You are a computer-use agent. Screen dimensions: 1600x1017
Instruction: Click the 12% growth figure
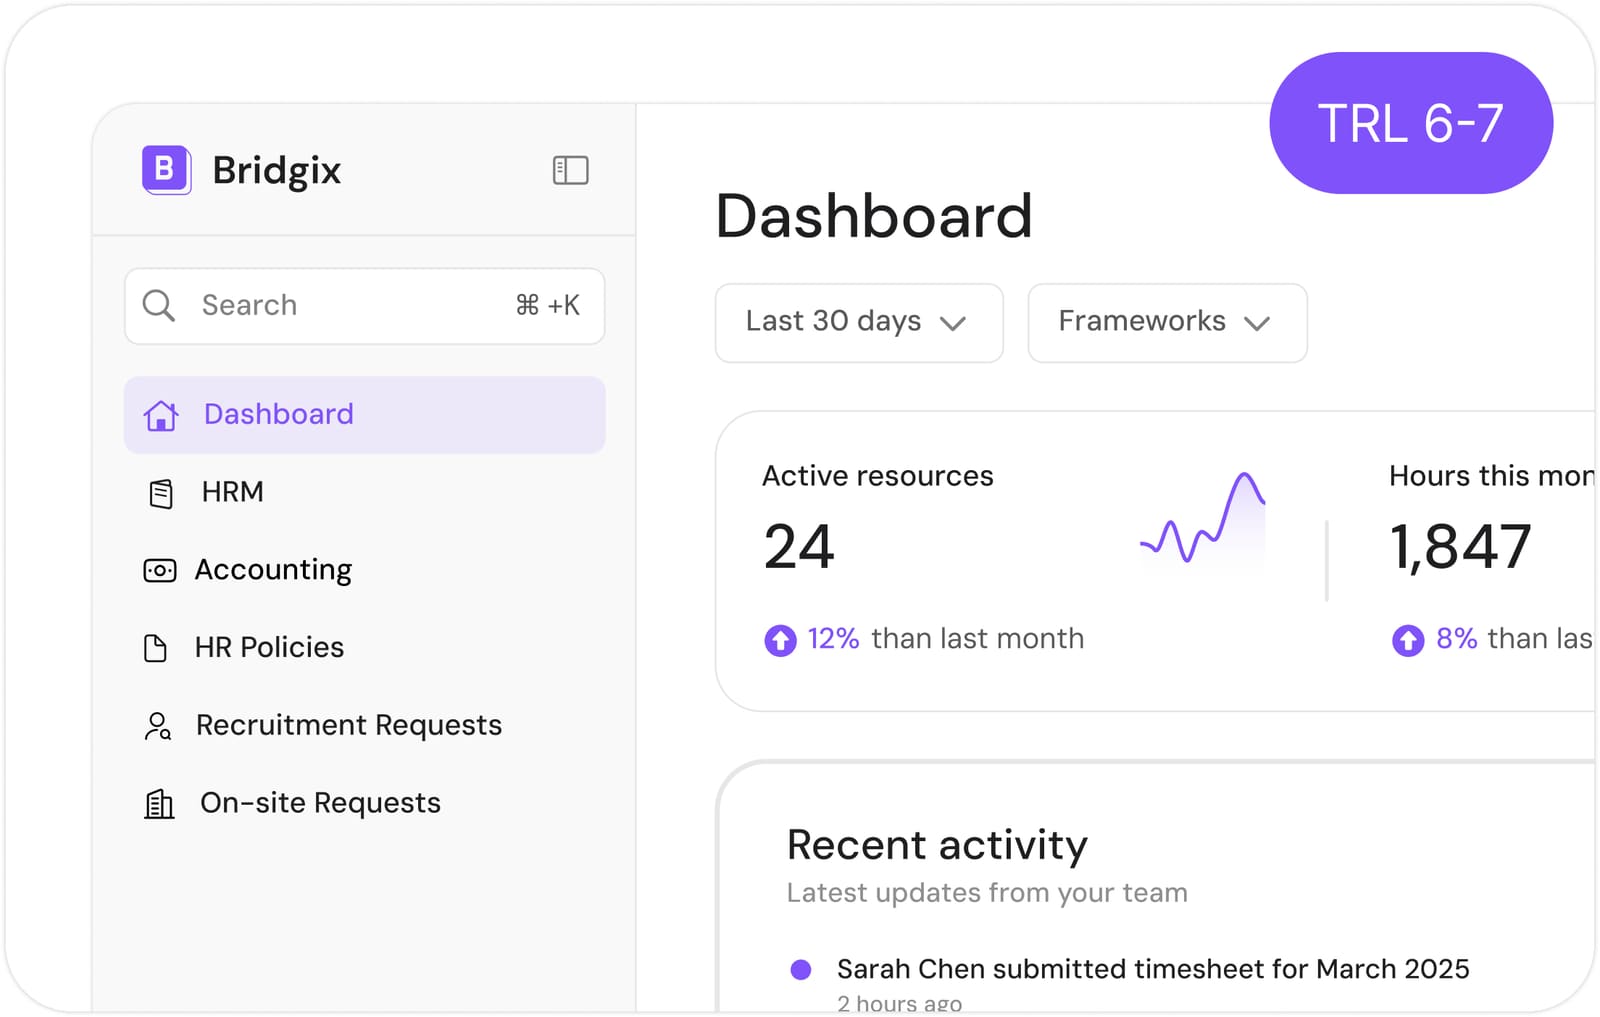(x=833, y=639)
